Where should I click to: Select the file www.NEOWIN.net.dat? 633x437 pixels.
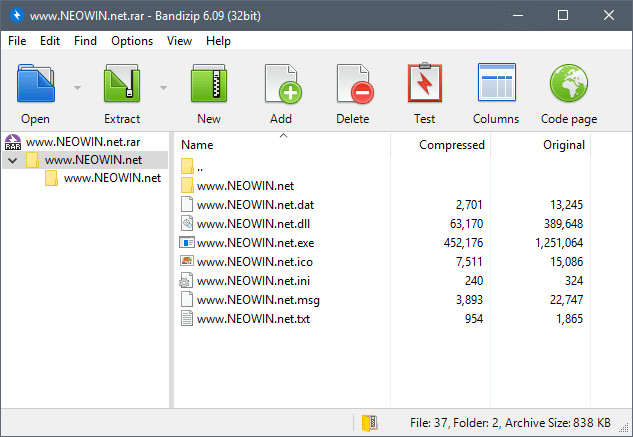point(255,205)
